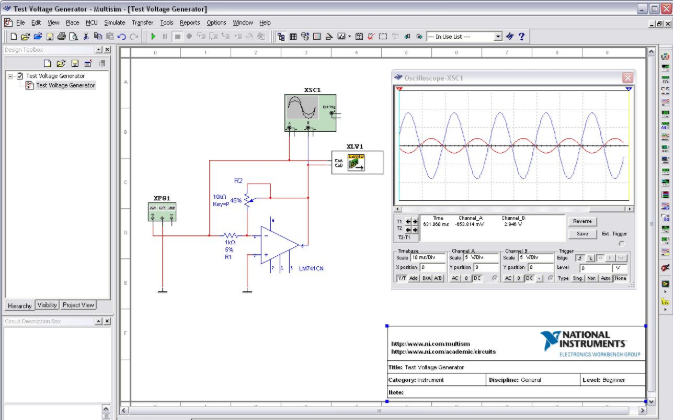This screenshot has width=673, height=420.
Task: Open the File menu
Action: (x=21, y=23)
